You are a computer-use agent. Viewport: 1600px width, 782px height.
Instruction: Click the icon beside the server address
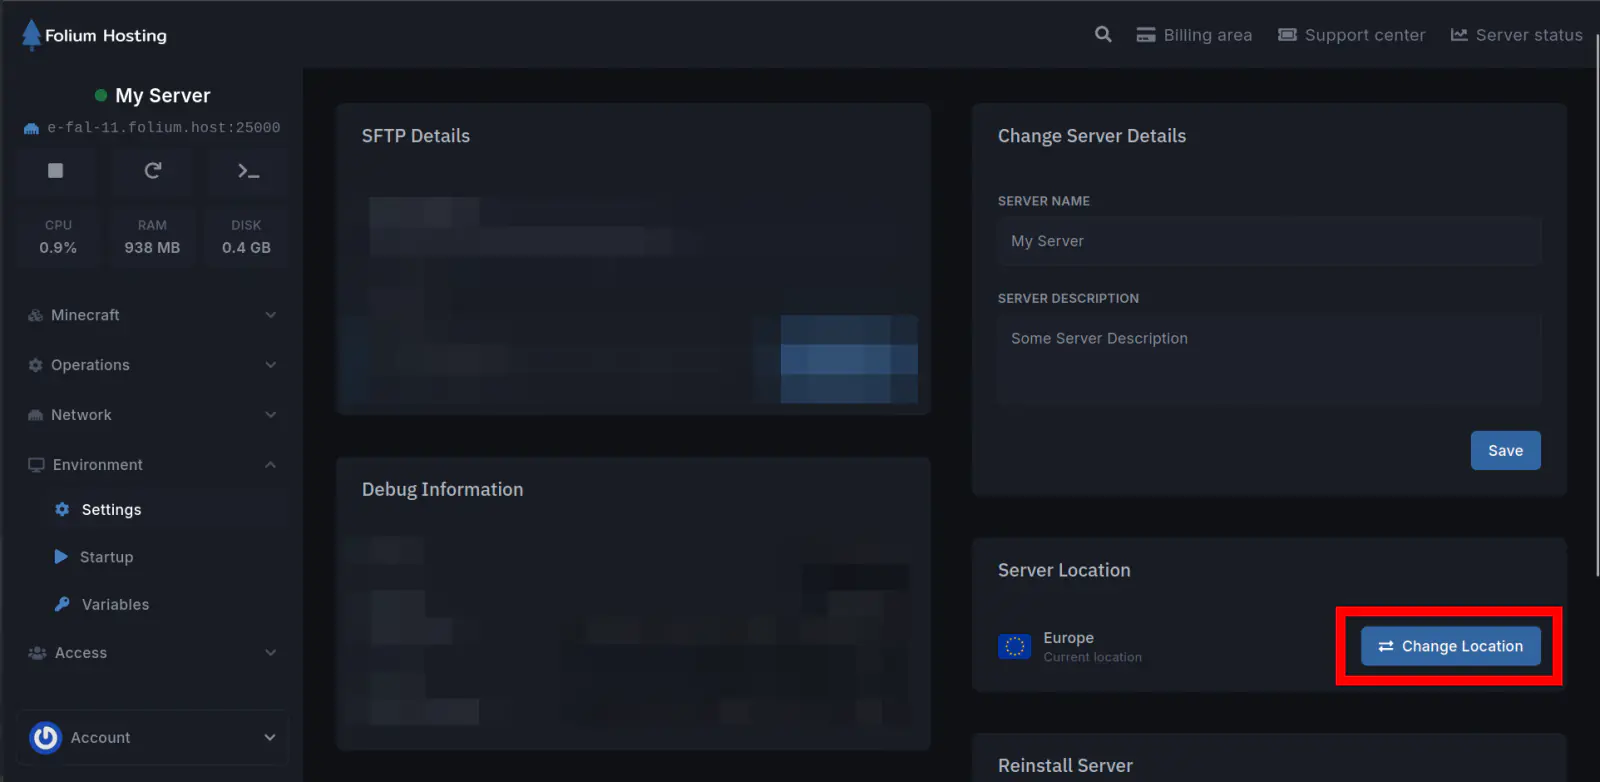point(32,128)
